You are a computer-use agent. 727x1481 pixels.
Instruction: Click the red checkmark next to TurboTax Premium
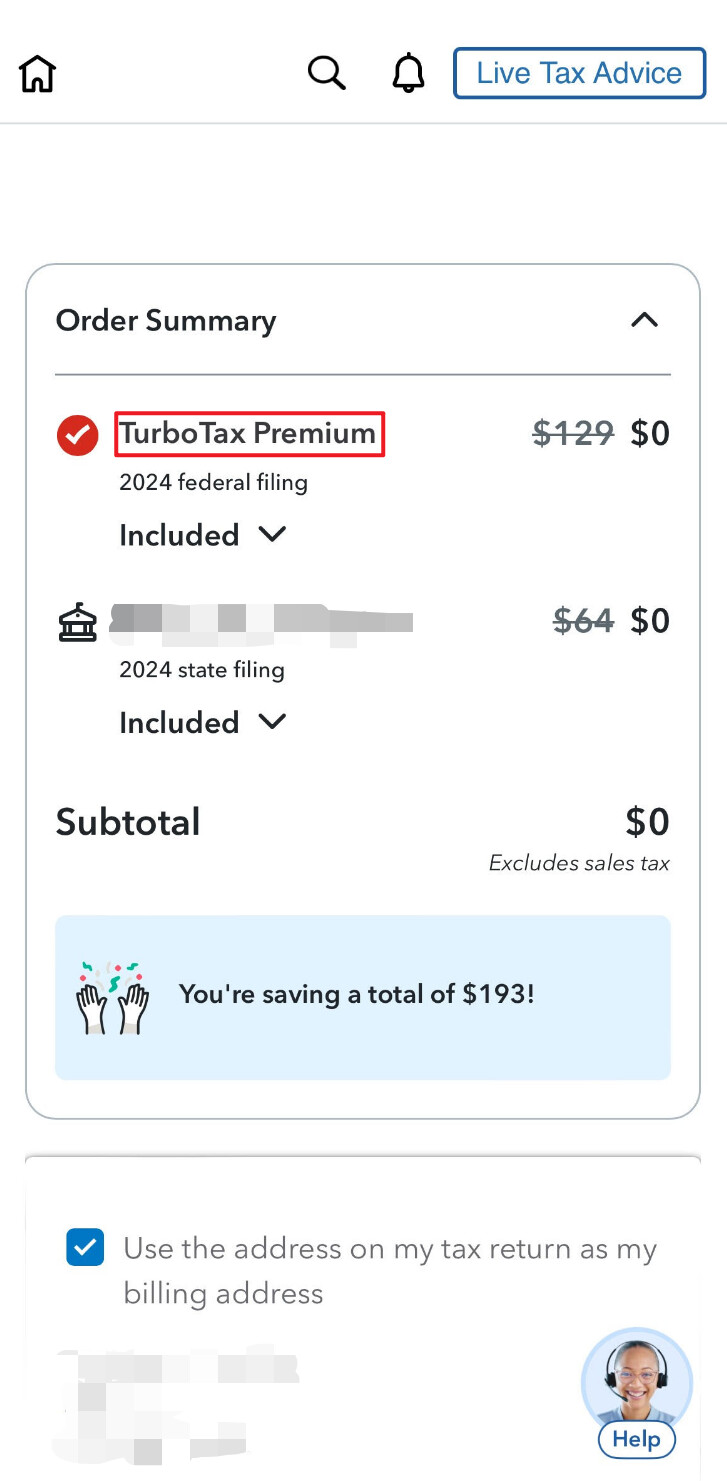click(x=77, y=435)
